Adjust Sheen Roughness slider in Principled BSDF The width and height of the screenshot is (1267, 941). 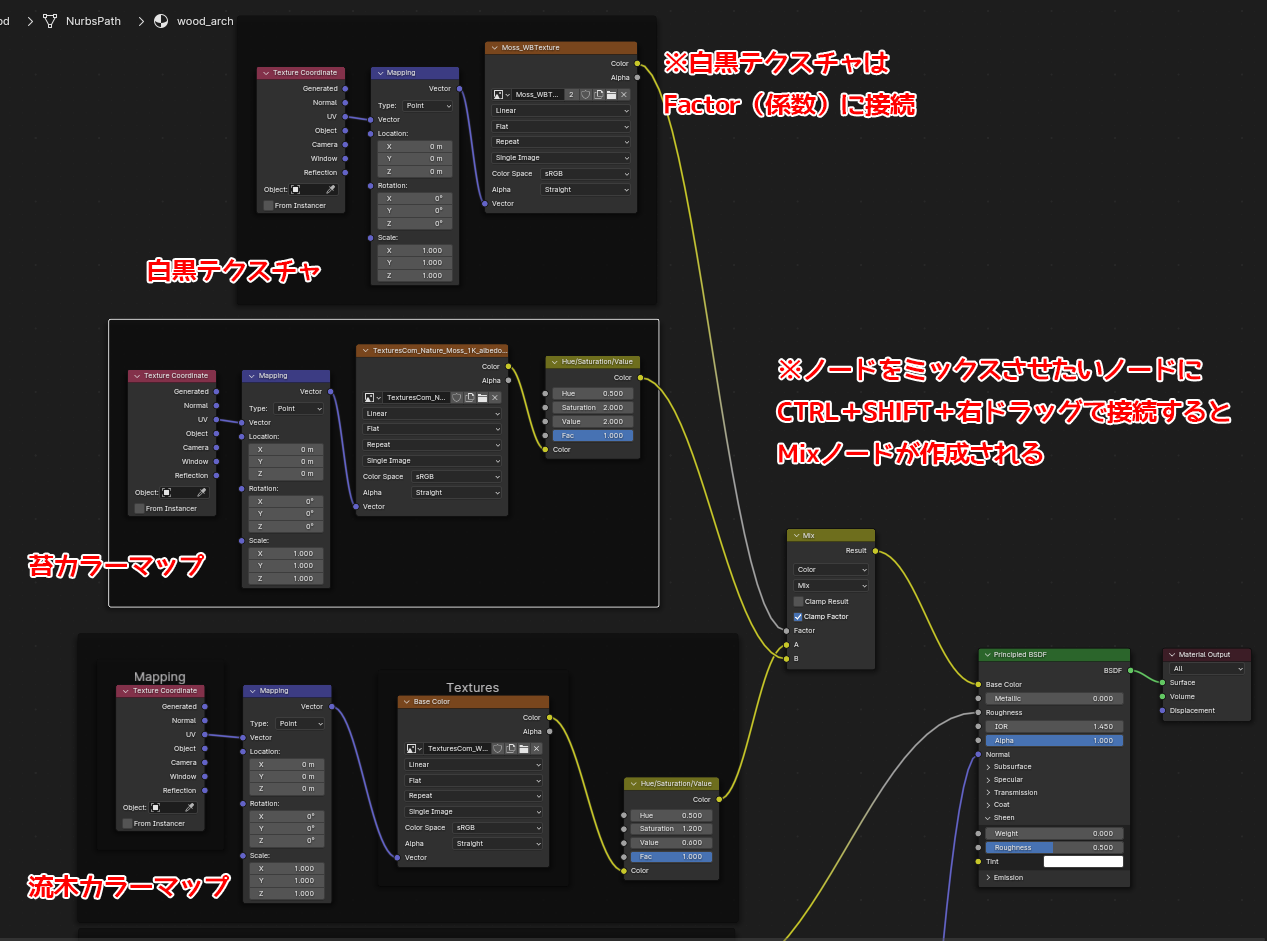point(1054,847)
